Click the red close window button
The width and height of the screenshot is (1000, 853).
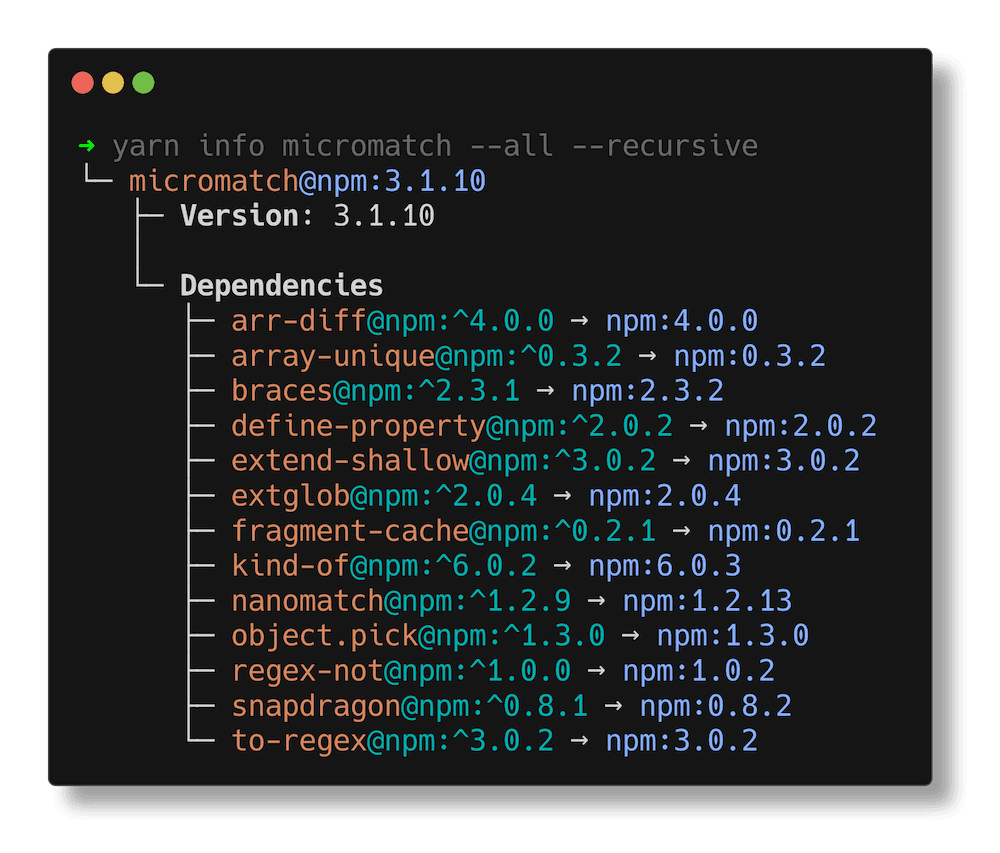(x=83, y=83)
